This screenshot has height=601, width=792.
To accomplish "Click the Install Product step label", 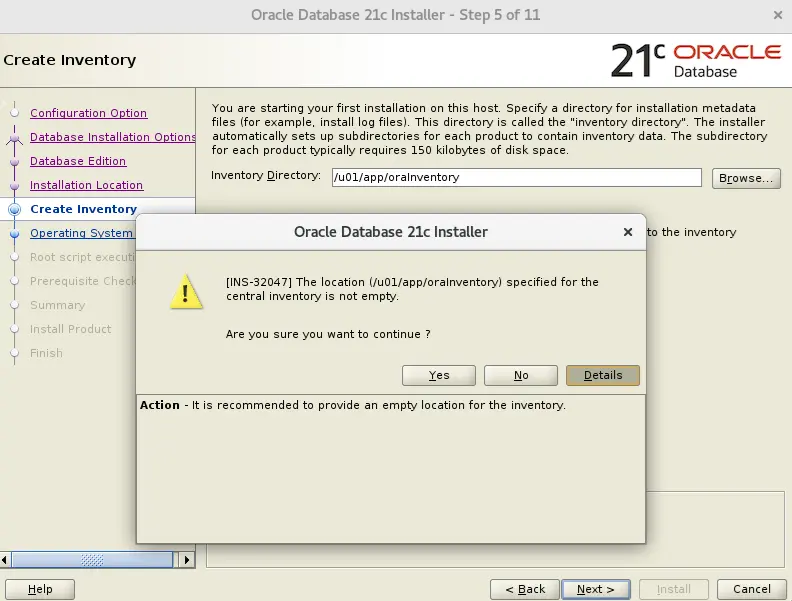I will (70, 329).
